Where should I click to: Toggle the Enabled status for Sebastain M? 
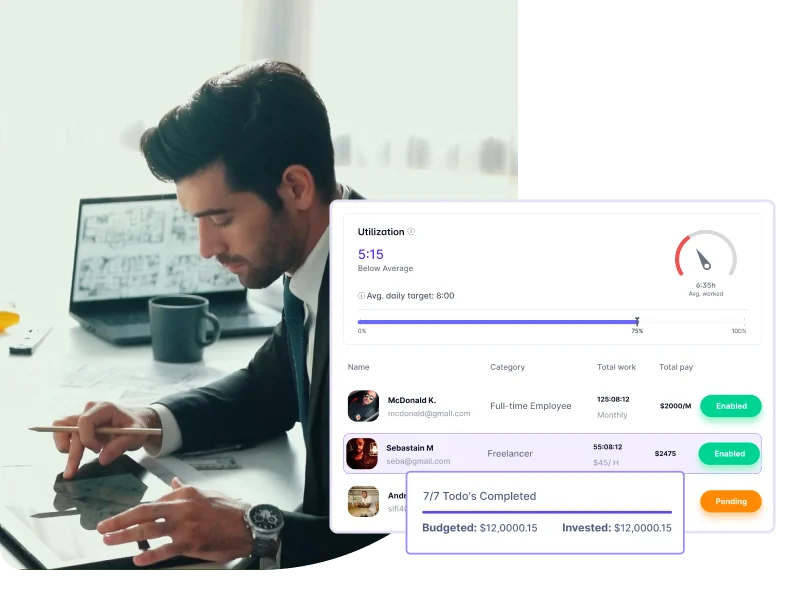(x=729, y=454)
